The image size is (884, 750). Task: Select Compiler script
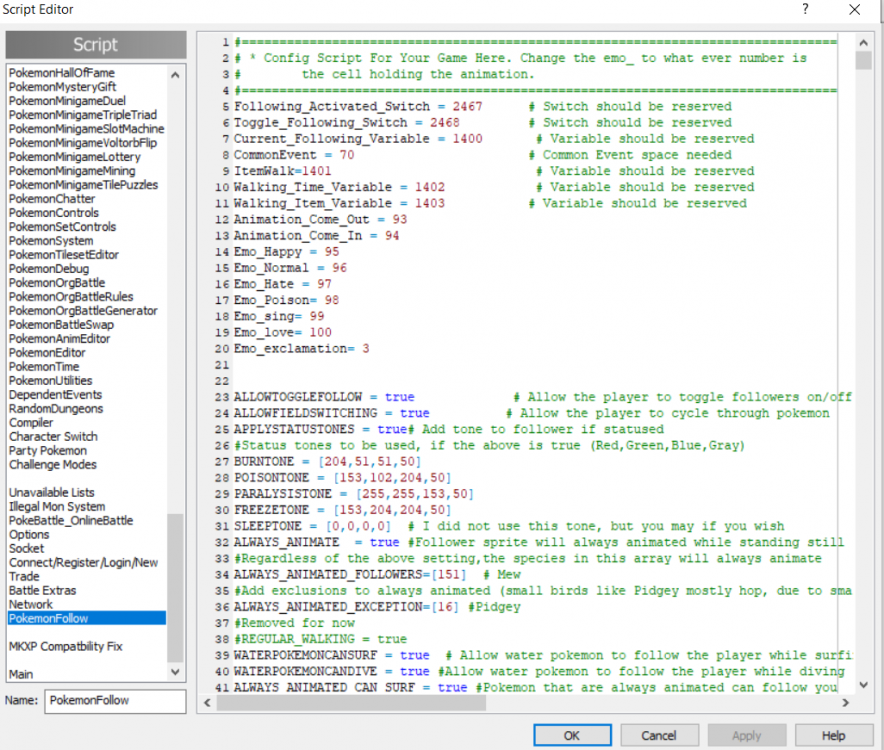tap(30, 423)
